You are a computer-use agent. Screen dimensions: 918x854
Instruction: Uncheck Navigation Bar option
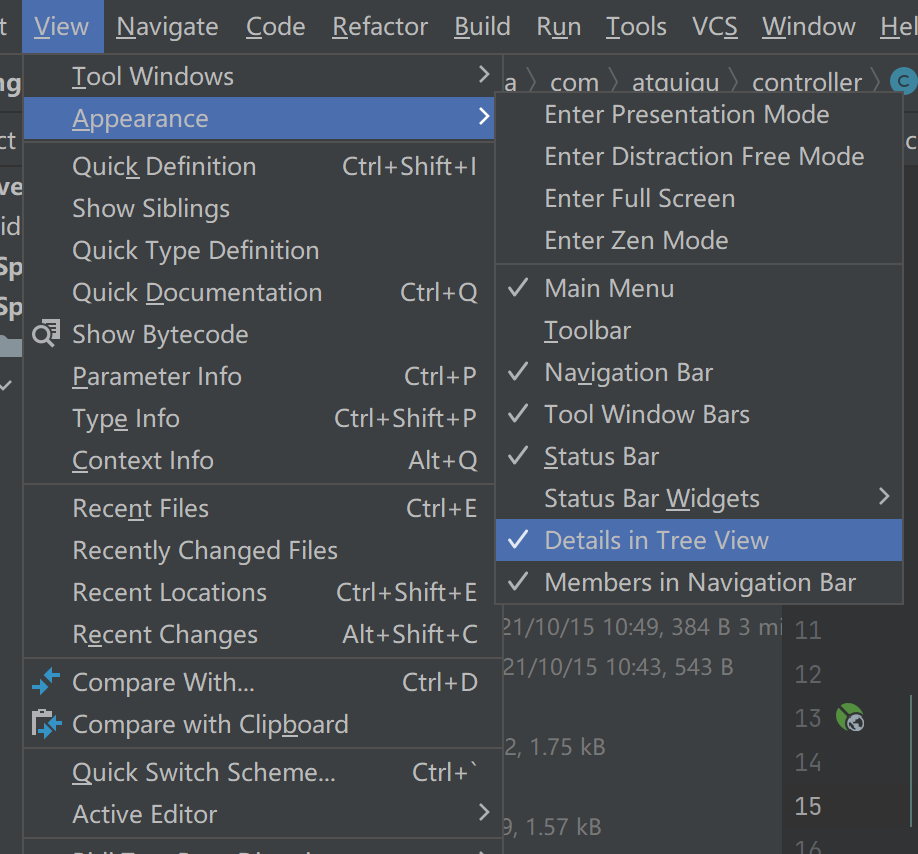click(x=628, y=372)
